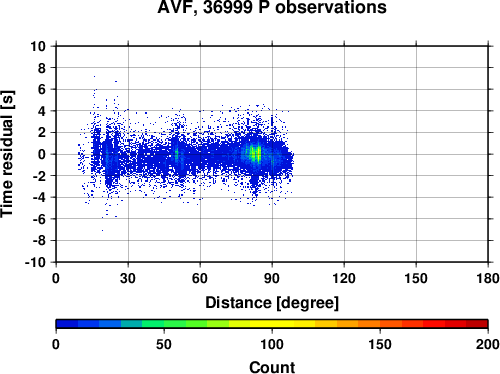Click the green density cluster near 50 degrees
This screenshot has height=374, width=500.
coord(177,154)
